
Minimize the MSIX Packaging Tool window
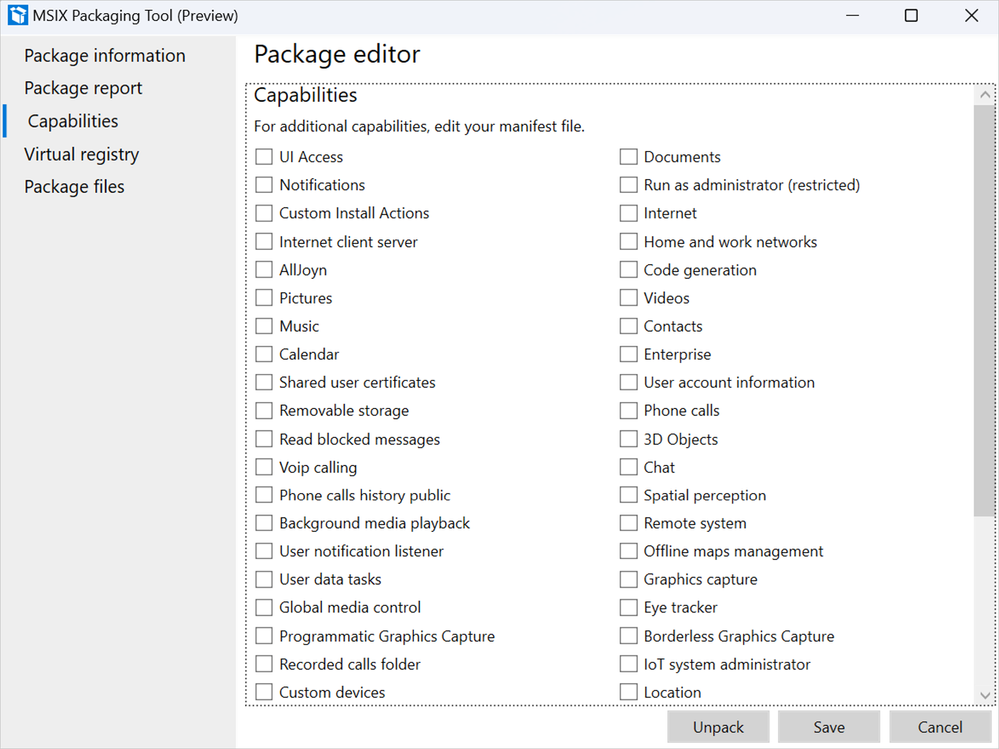(x=852, y=15)
